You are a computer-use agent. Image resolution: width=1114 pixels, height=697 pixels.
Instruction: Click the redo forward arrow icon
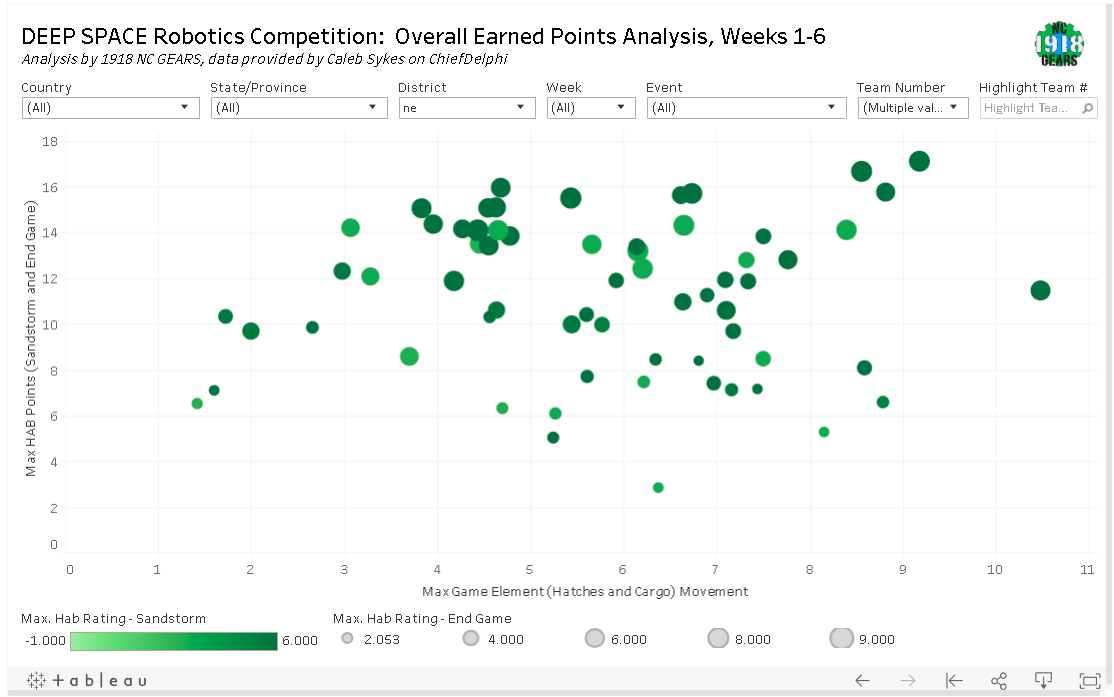coord(908,681)
